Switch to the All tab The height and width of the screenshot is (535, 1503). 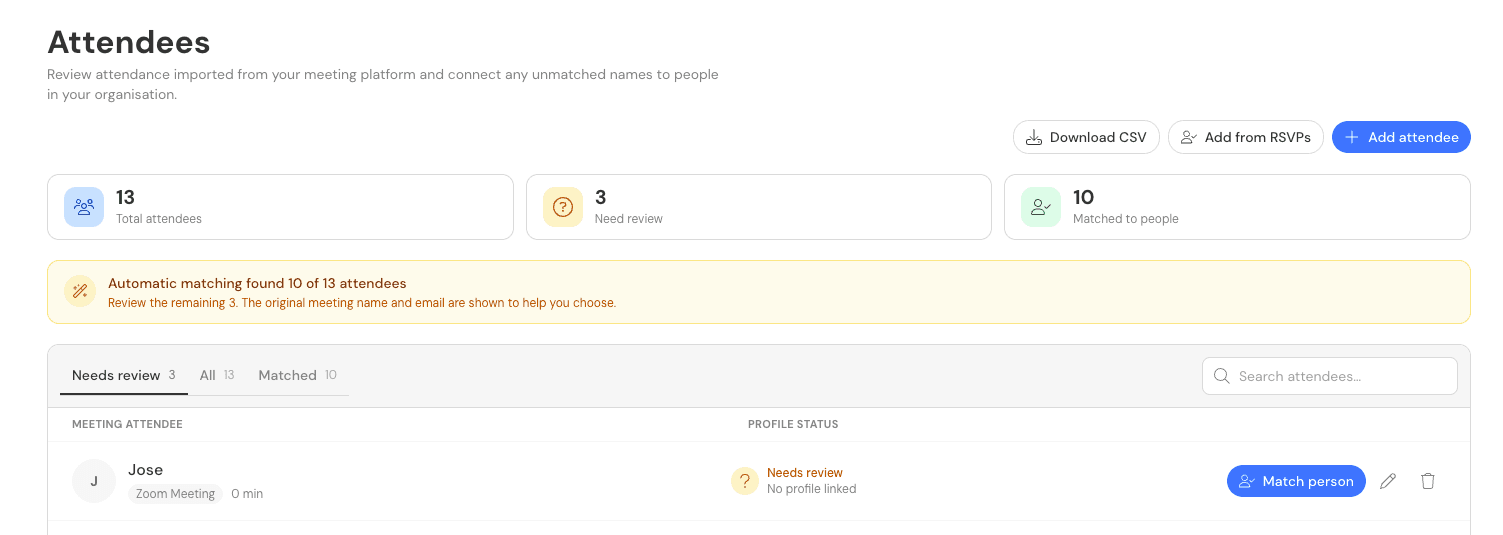pos(217,375)
